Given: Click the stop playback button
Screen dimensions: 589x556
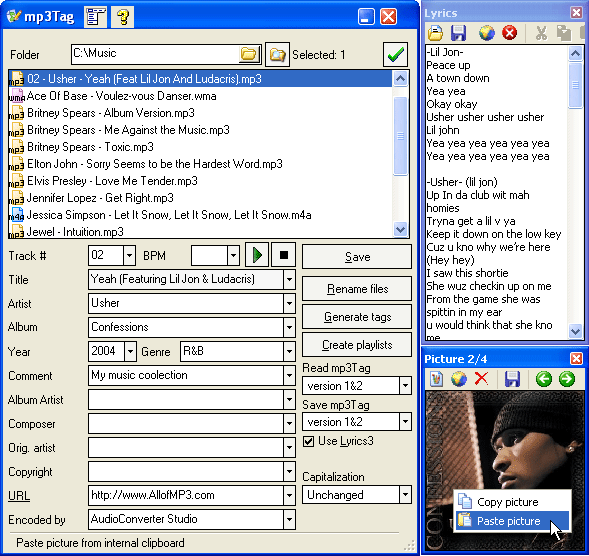Looking at the screenshot, I should (x=284, y=255).
